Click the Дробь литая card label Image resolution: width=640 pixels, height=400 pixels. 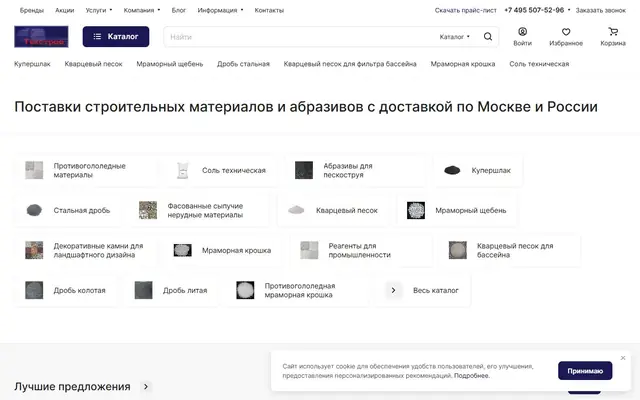click(185, 290)
